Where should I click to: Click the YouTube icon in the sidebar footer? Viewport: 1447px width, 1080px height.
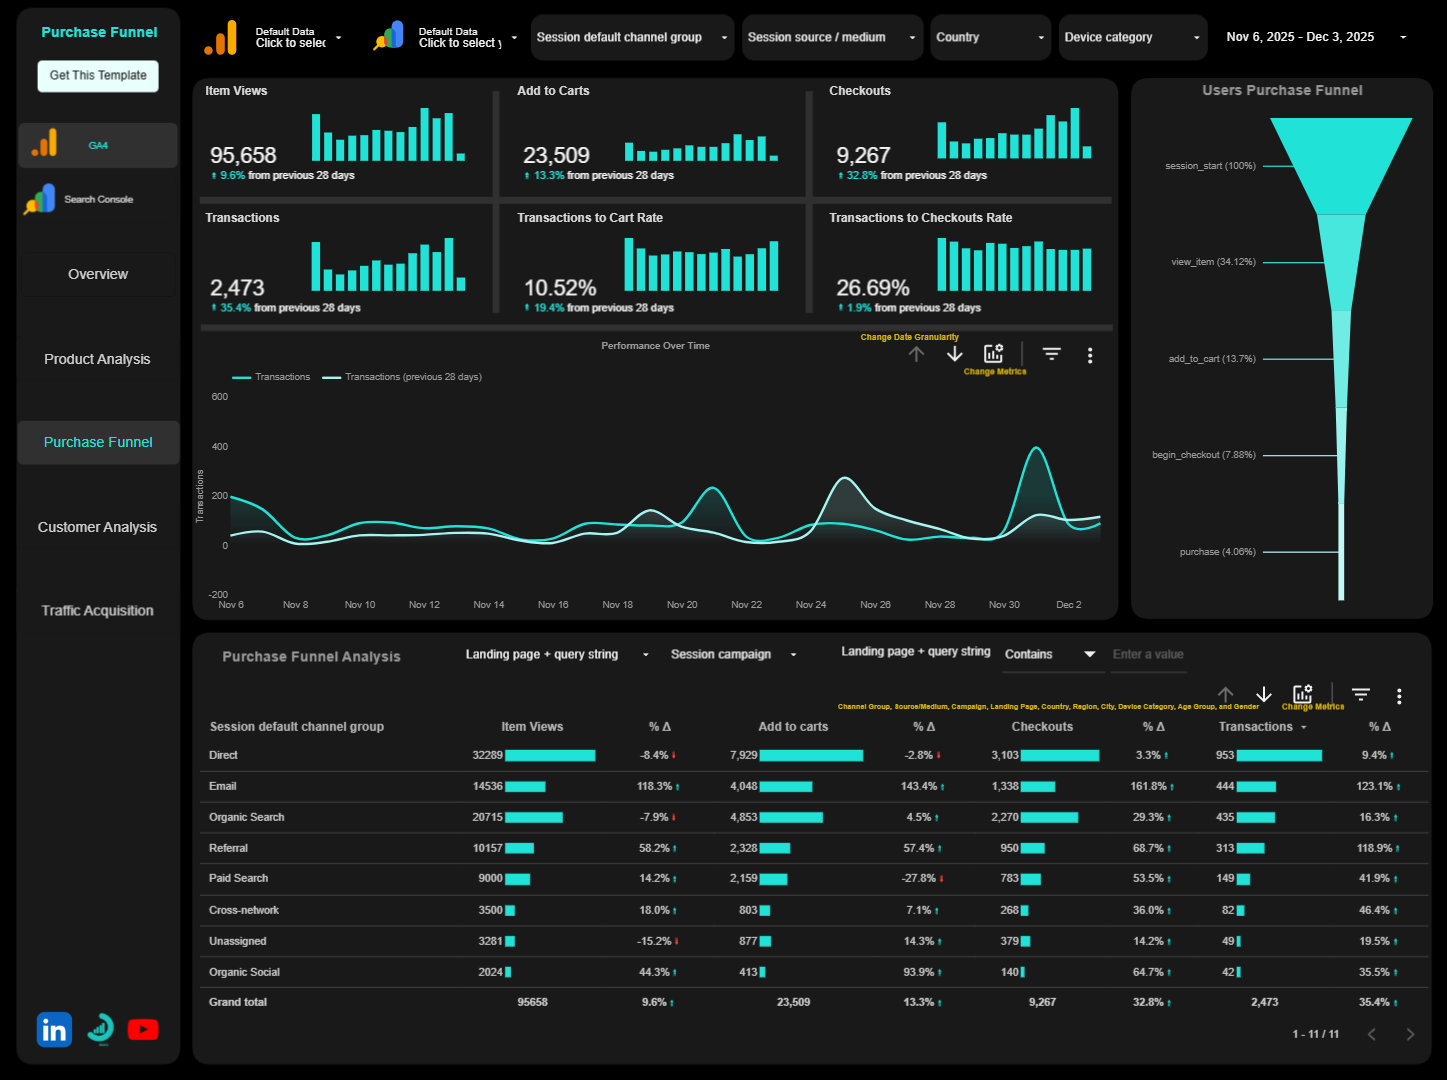coord(143,1029)
